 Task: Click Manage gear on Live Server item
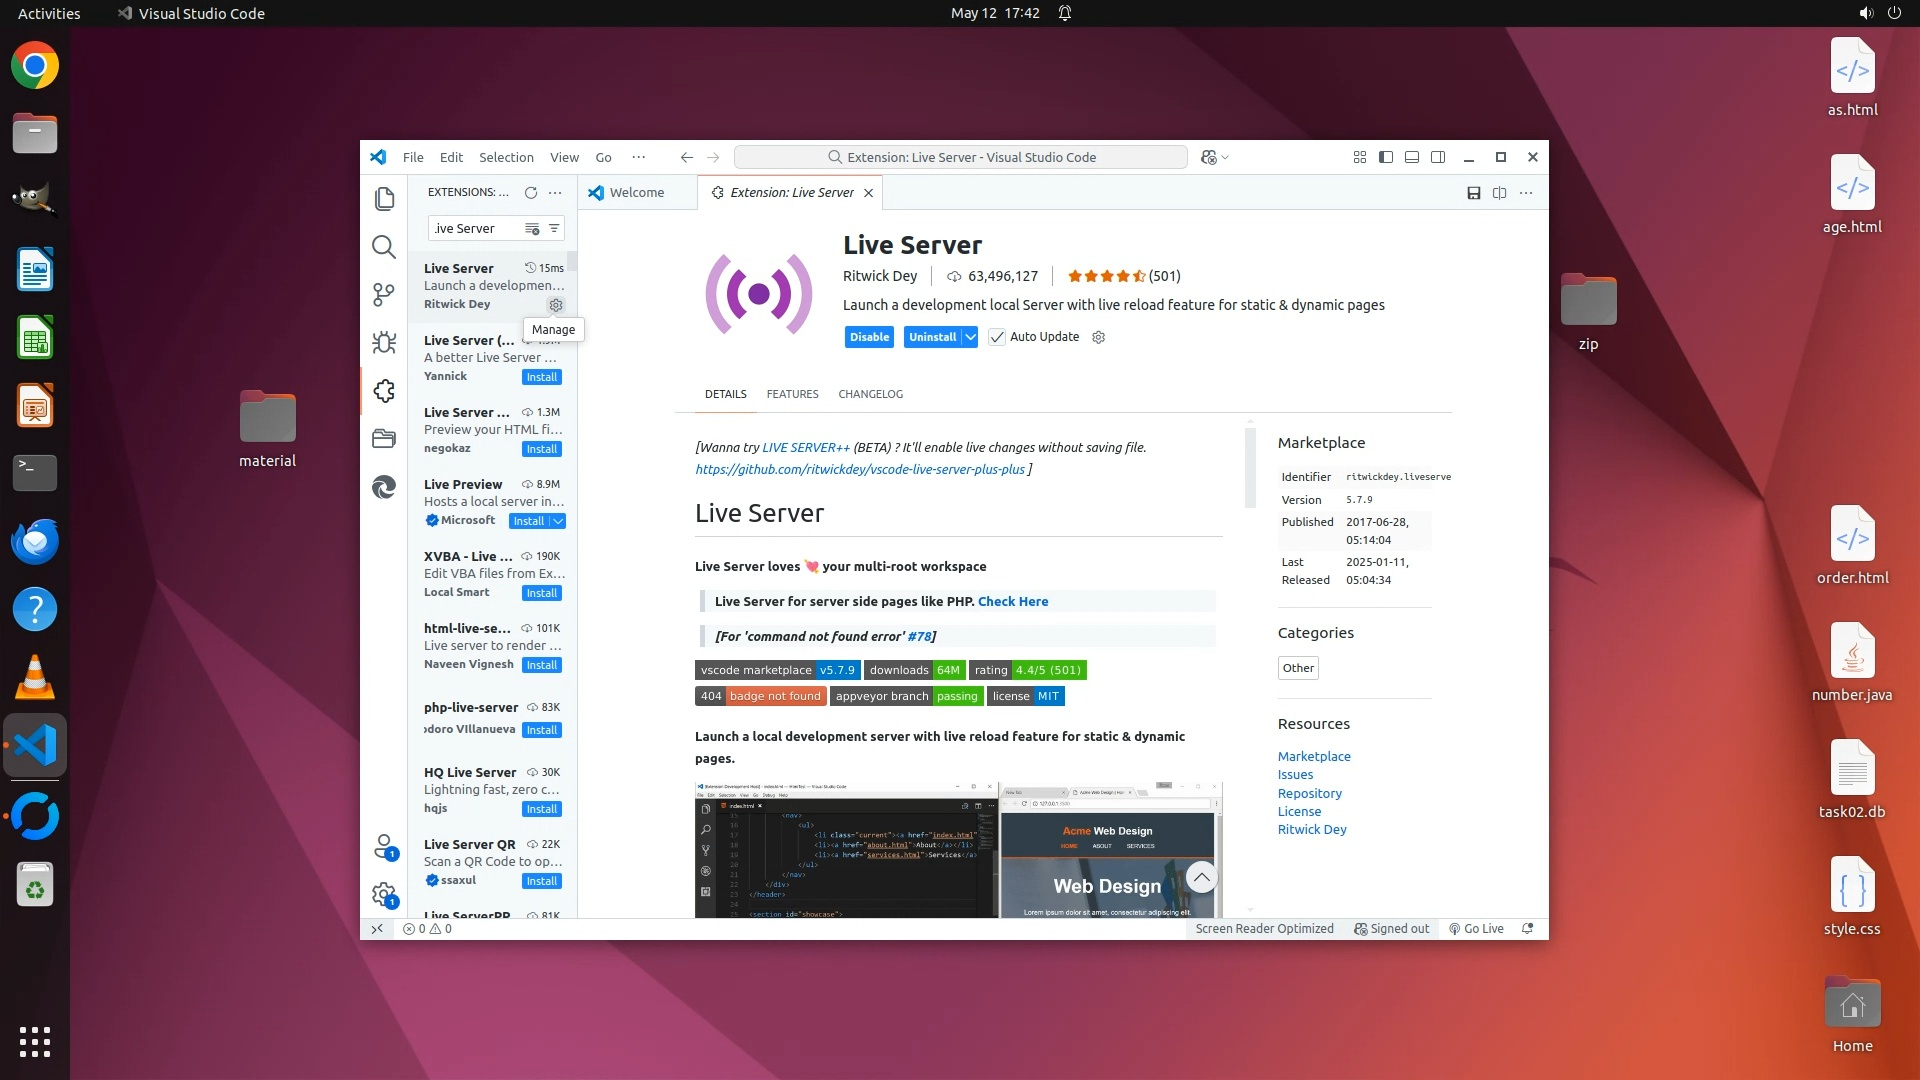pyautogui.click(x=556, y=305)
